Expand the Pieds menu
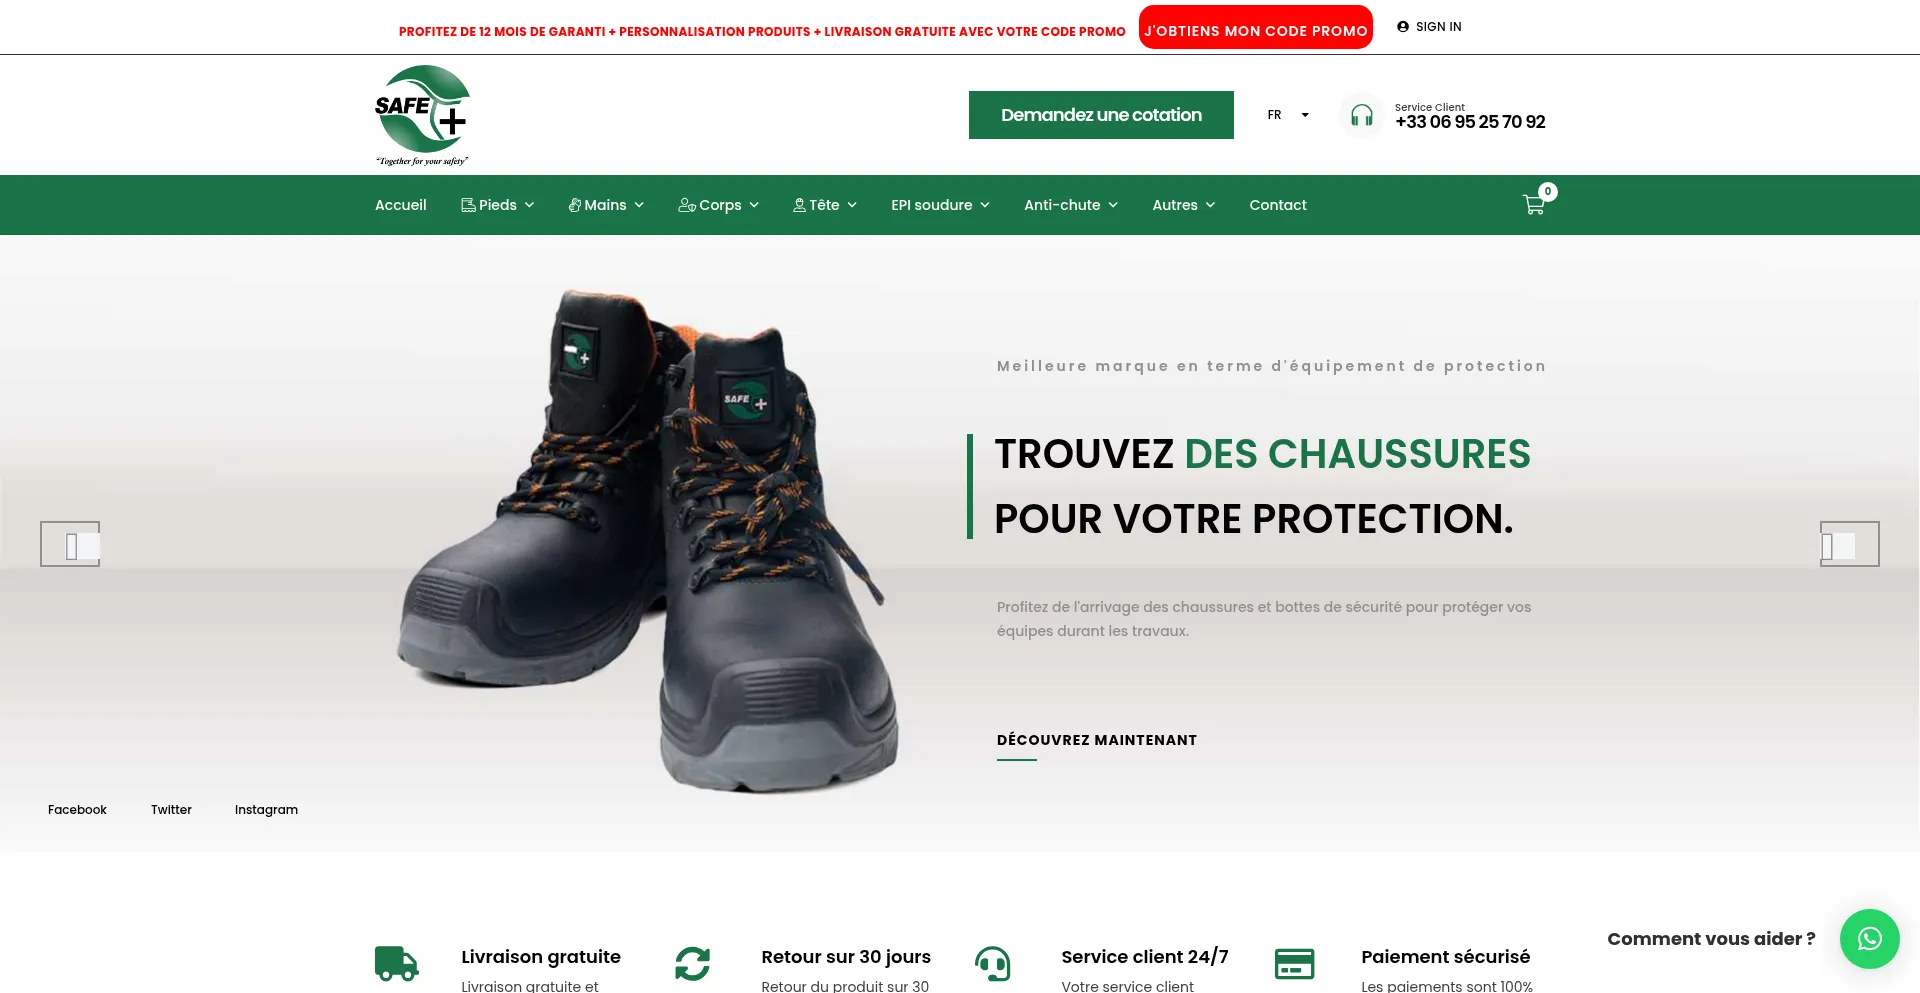This screenshot has height=993, width=1920. tap(497, 205)
